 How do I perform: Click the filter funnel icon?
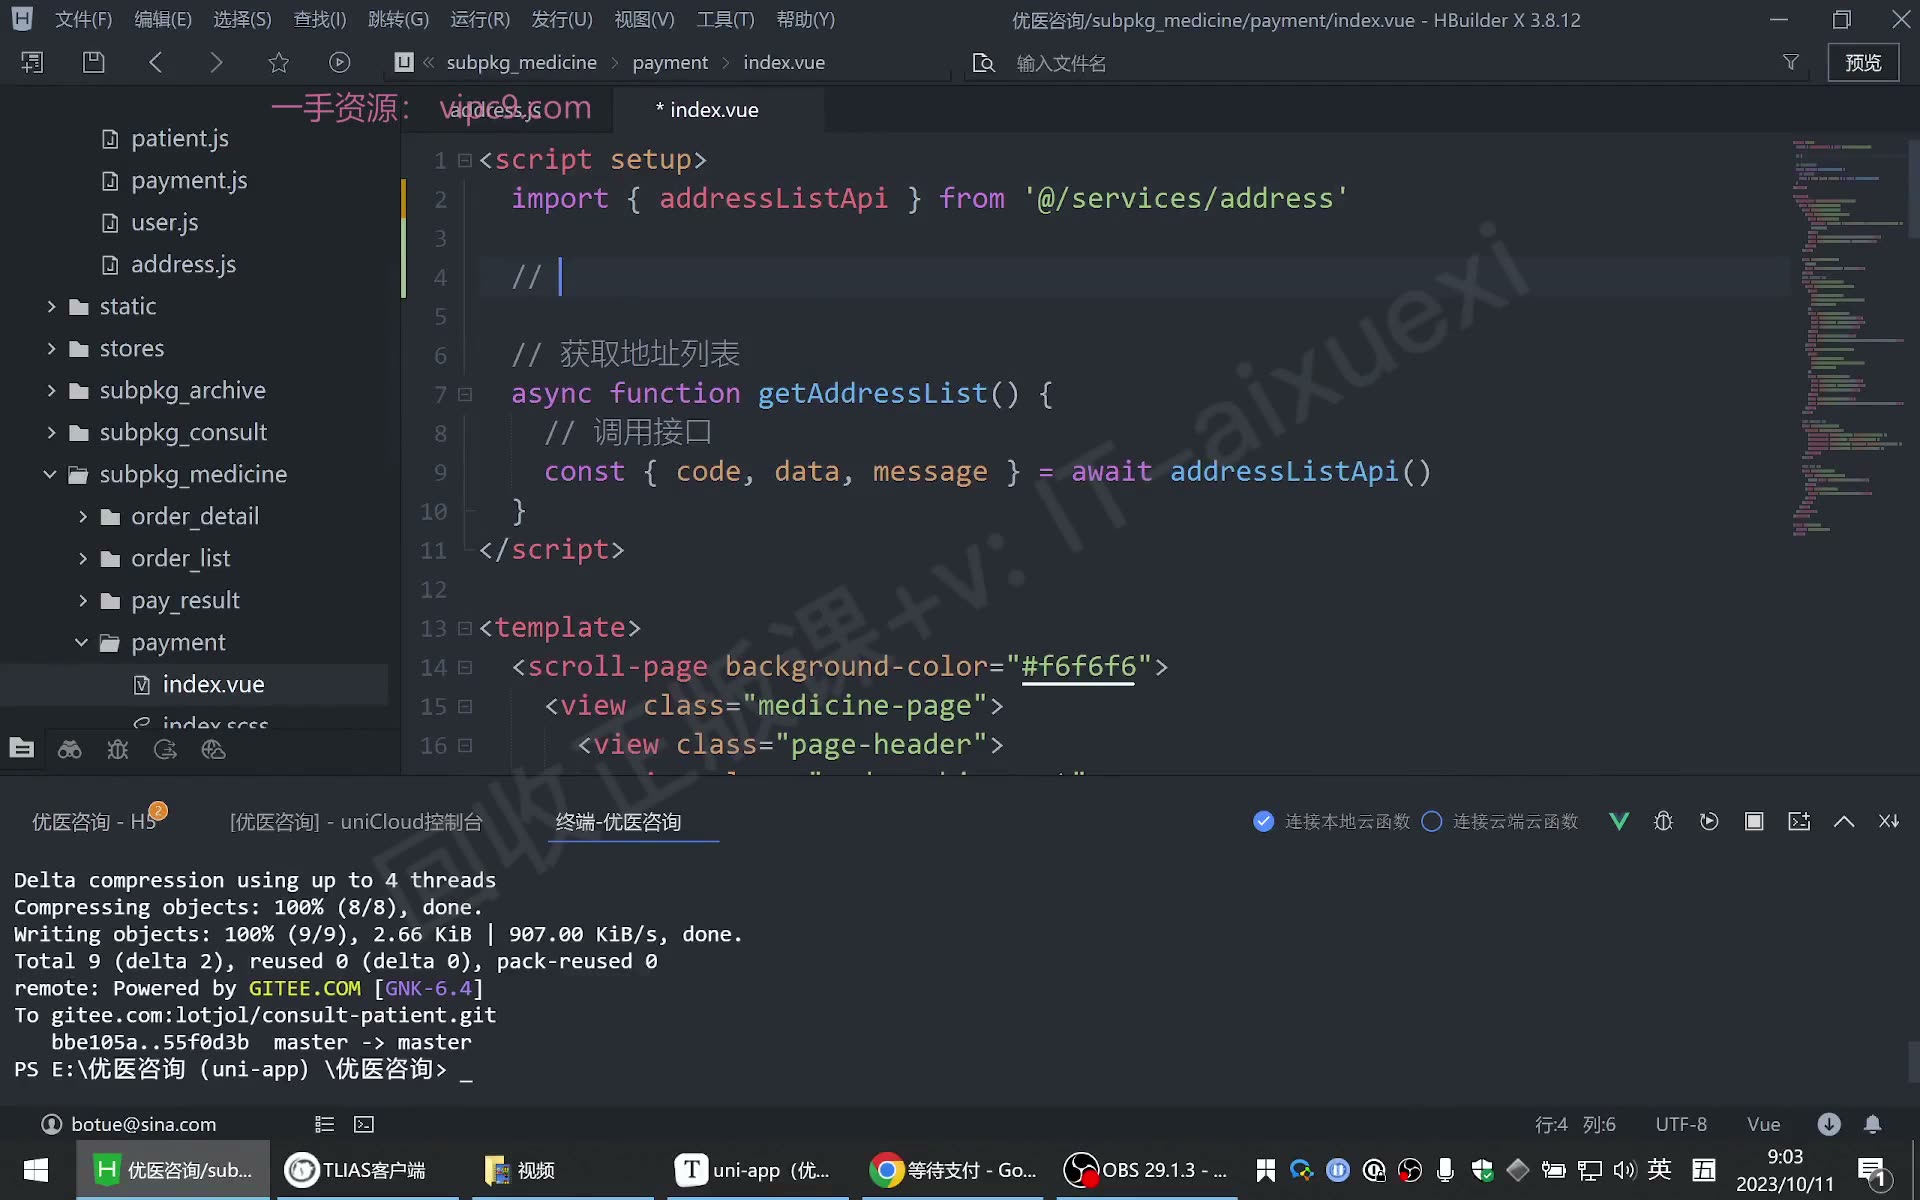[x=1791, y=62]
